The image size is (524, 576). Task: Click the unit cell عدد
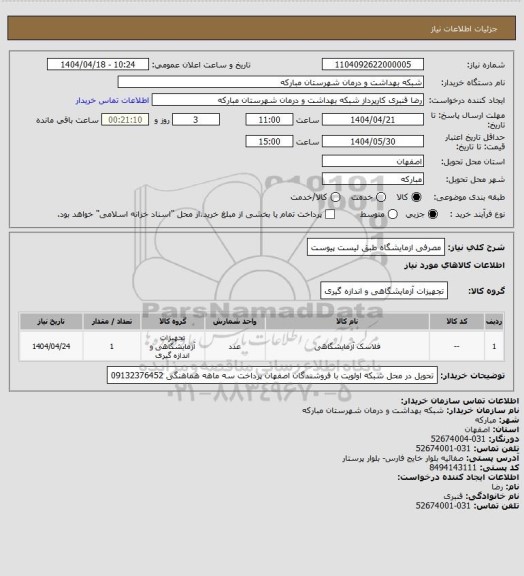(x=235, y=346)
